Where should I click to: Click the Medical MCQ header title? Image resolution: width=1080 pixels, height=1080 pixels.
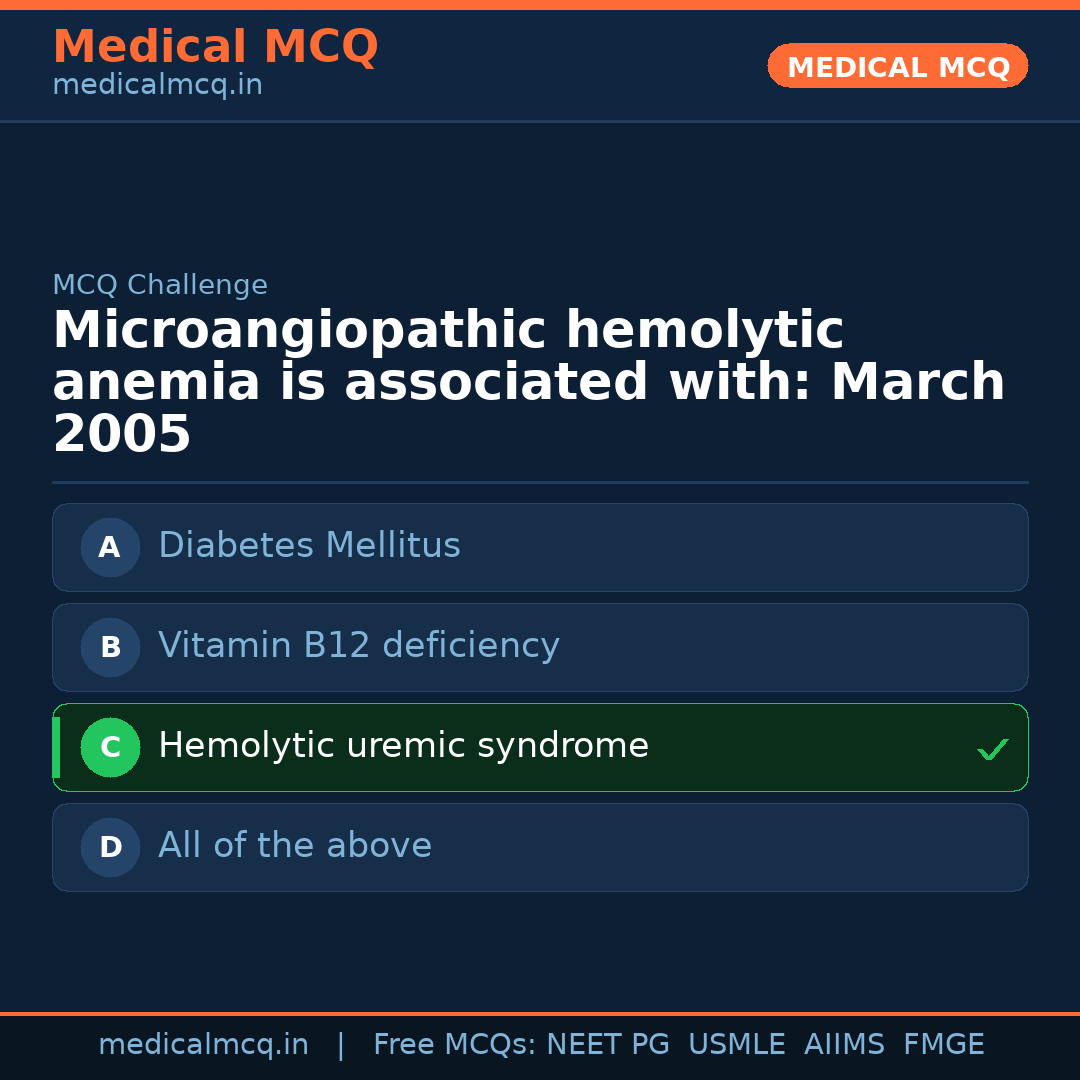pos(215,47)
